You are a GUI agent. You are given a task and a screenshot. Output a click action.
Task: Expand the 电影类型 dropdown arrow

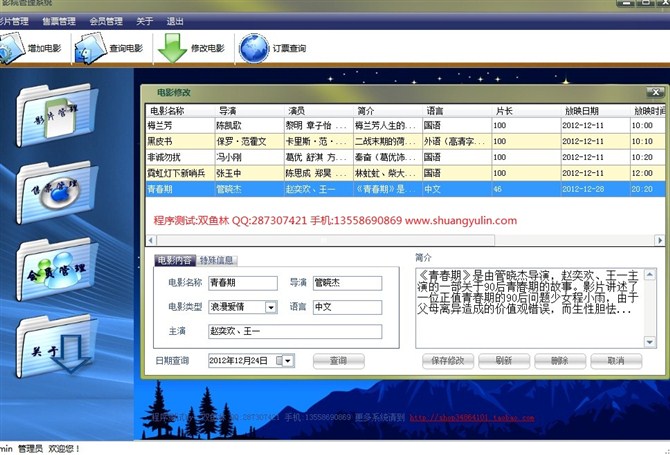[x=271, y=307]
